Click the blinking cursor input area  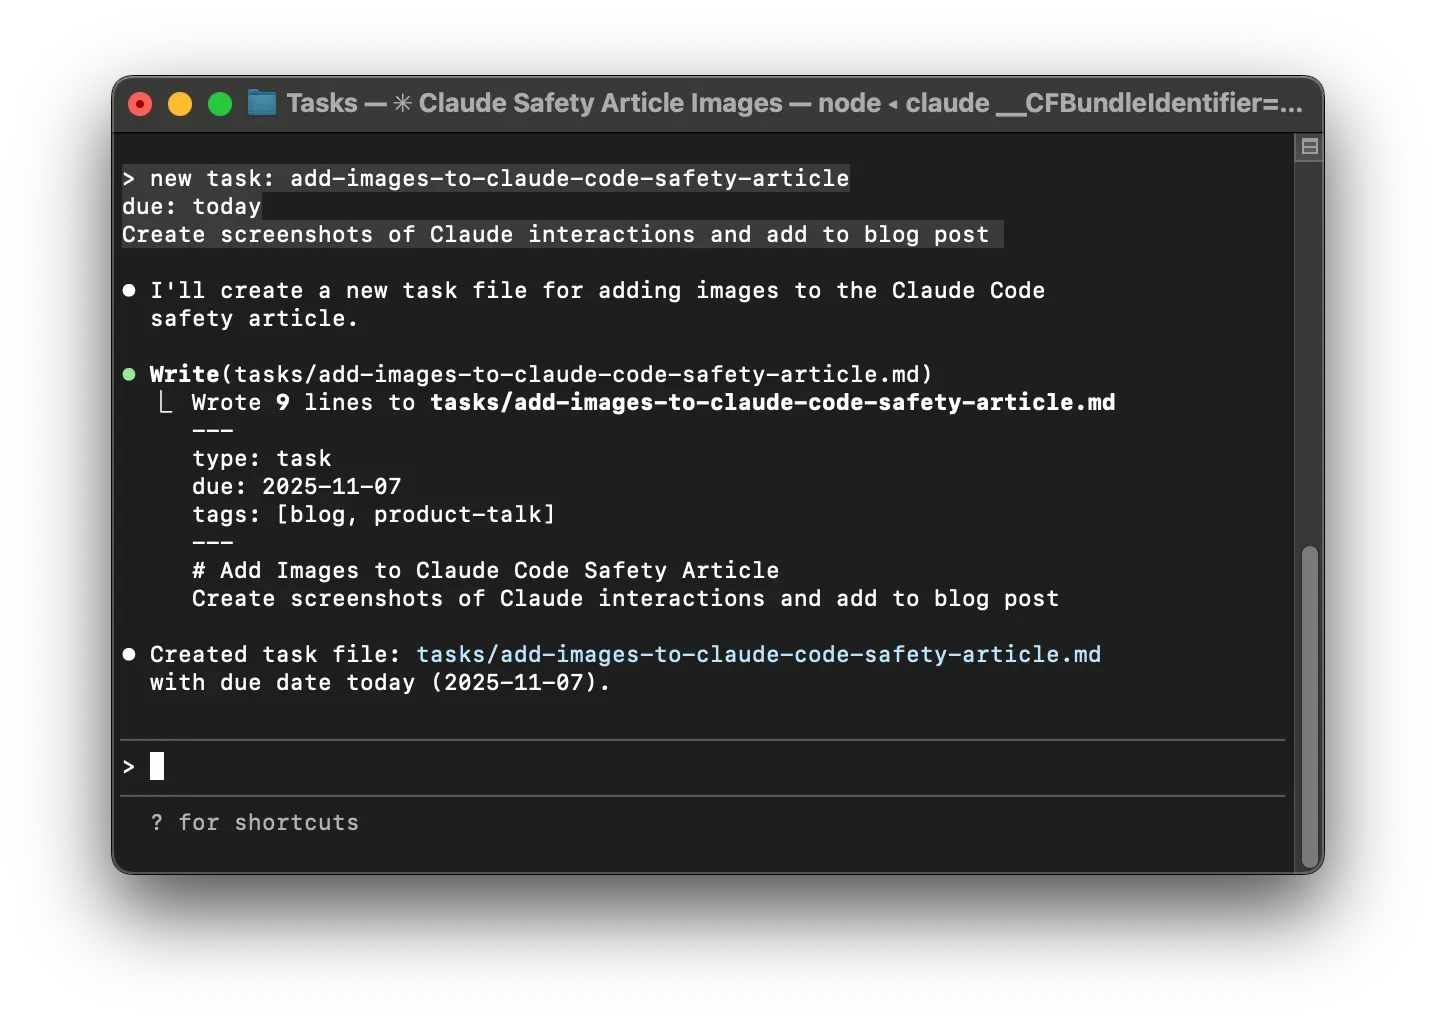157,766
